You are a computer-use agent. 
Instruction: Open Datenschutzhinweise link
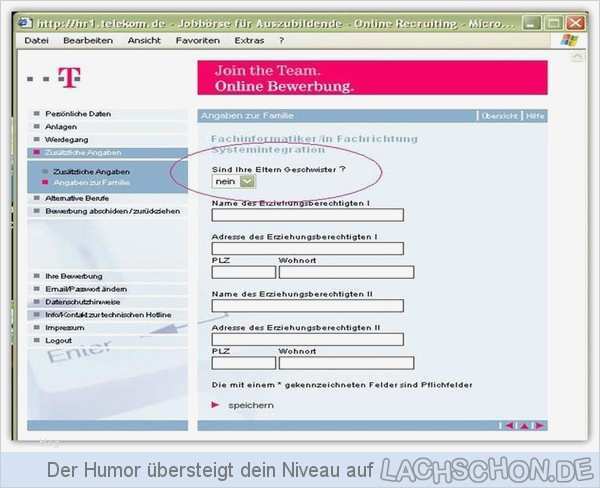point(83,302)
